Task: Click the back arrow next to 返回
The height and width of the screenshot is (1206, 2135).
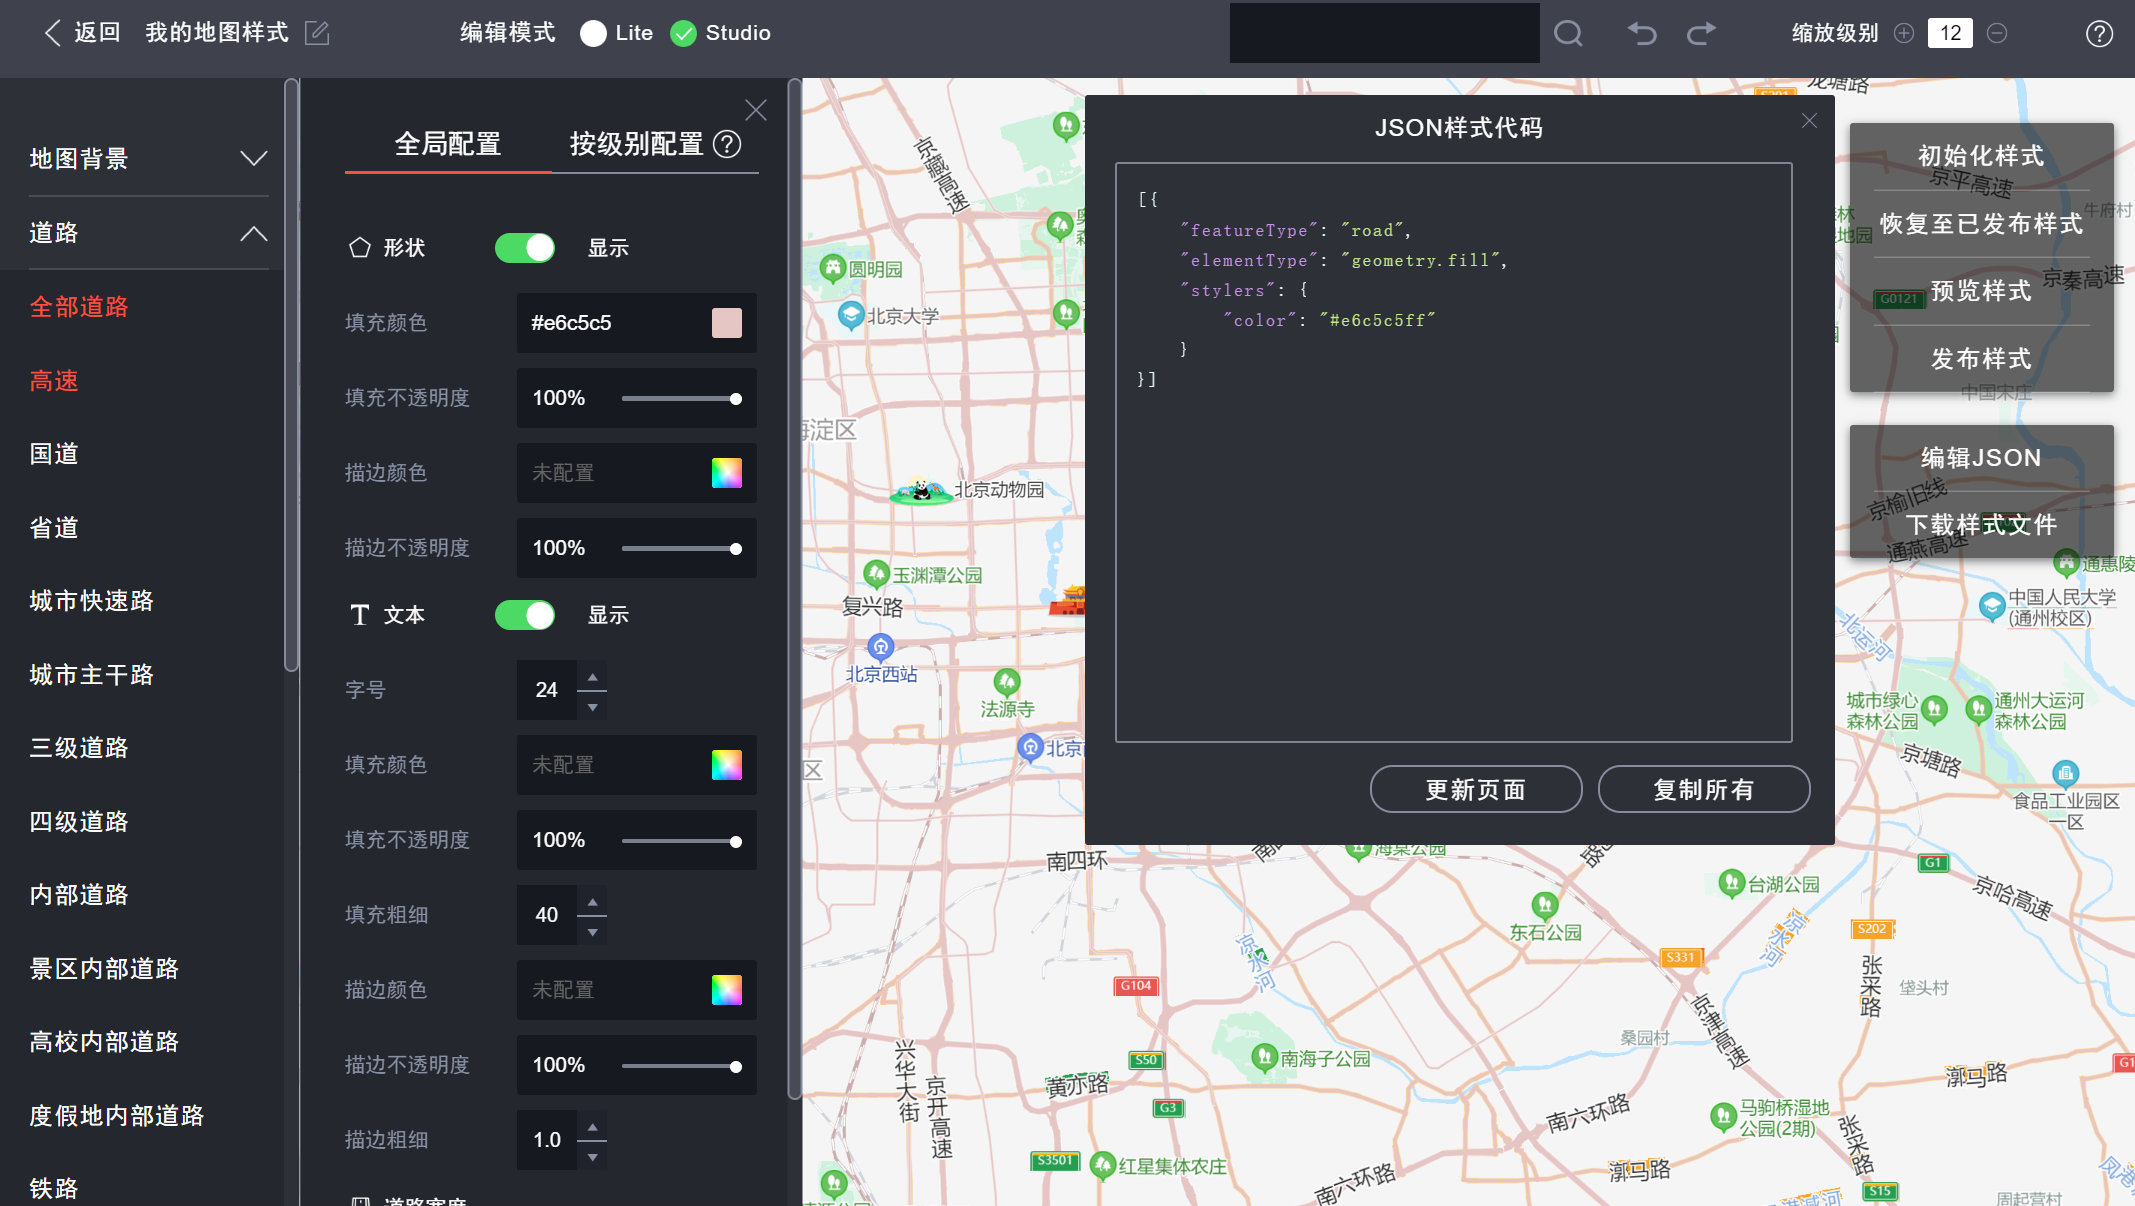Action: point(53,32)
